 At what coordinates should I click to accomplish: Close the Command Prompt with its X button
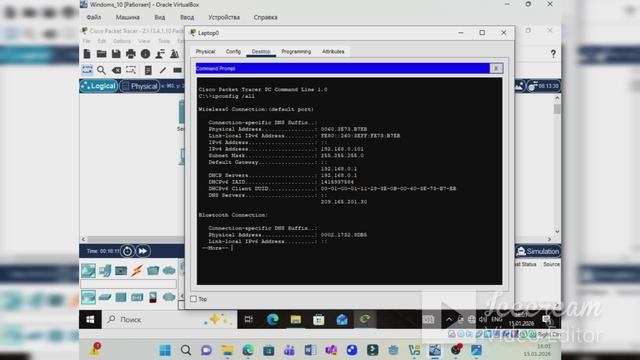click(x=496, y=69)
